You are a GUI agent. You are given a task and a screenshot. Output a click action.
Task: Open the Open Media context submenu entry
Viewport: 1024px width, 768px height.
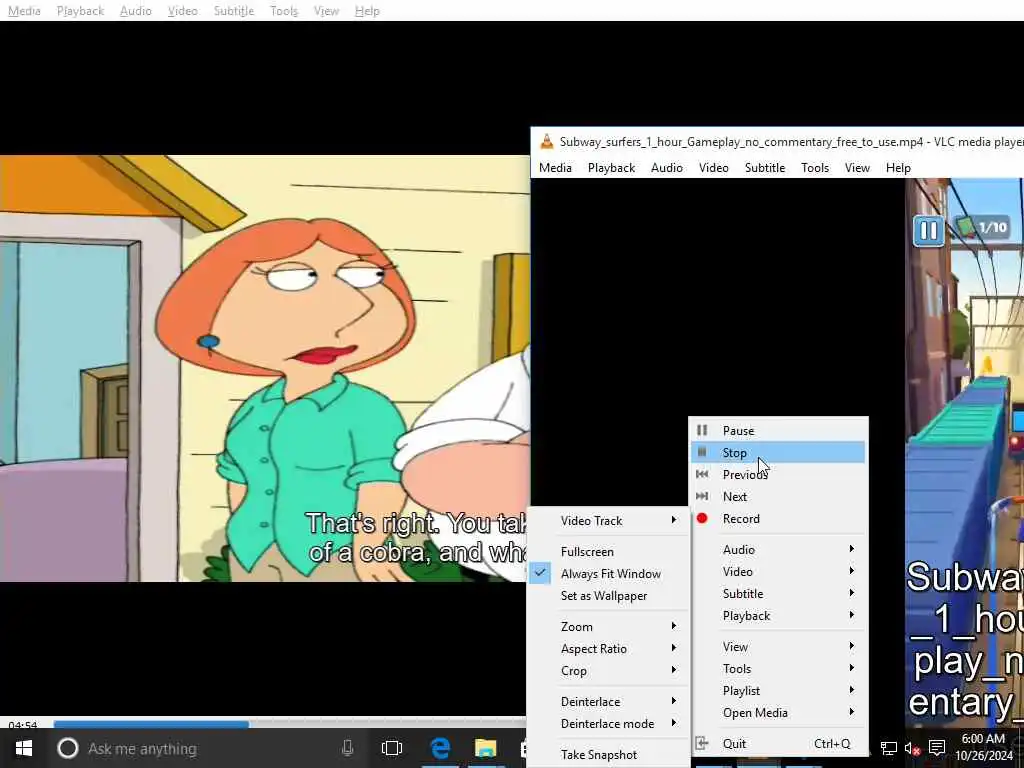point(778,712)
